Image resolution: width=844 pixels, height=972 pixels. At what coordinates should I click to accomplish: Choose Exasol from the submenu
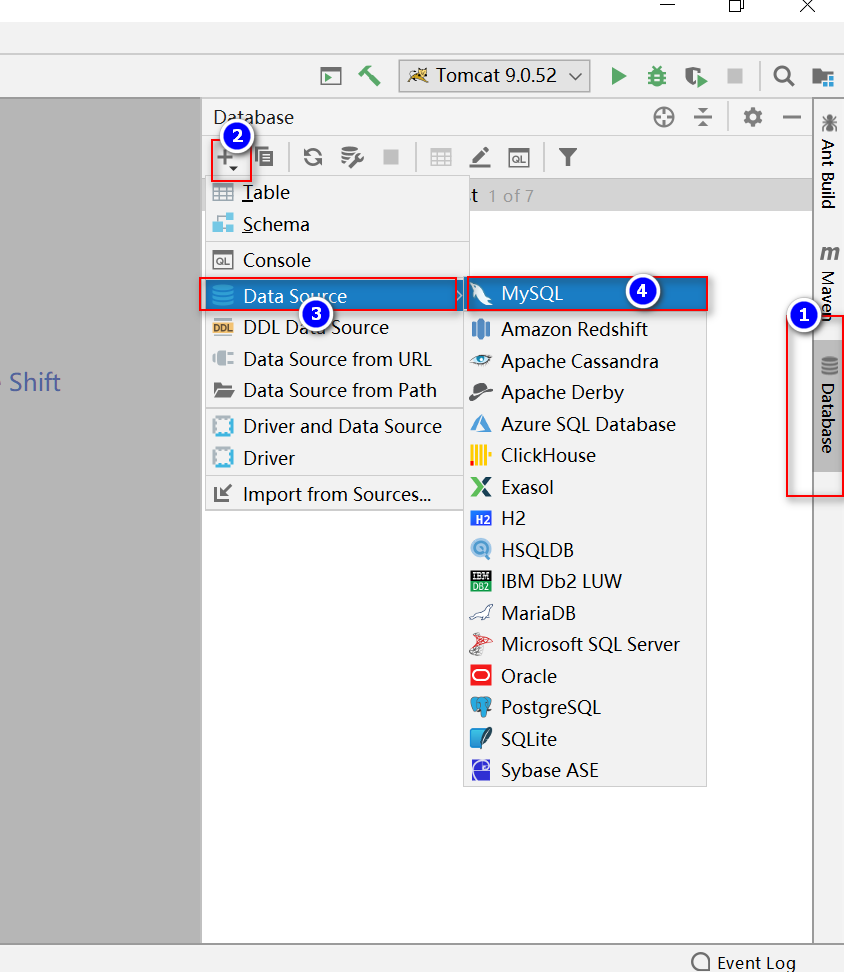tap(585, 487)
